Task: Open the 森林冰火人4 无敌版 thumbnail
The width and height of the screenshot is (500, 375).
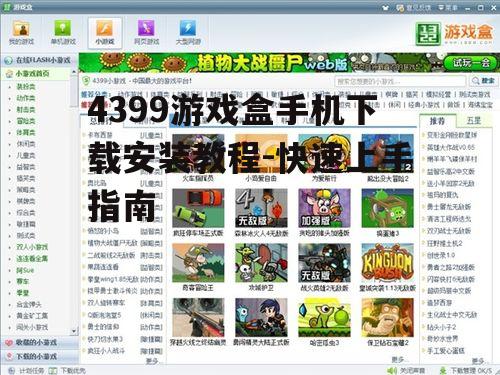Action: (x=261, y=208)
